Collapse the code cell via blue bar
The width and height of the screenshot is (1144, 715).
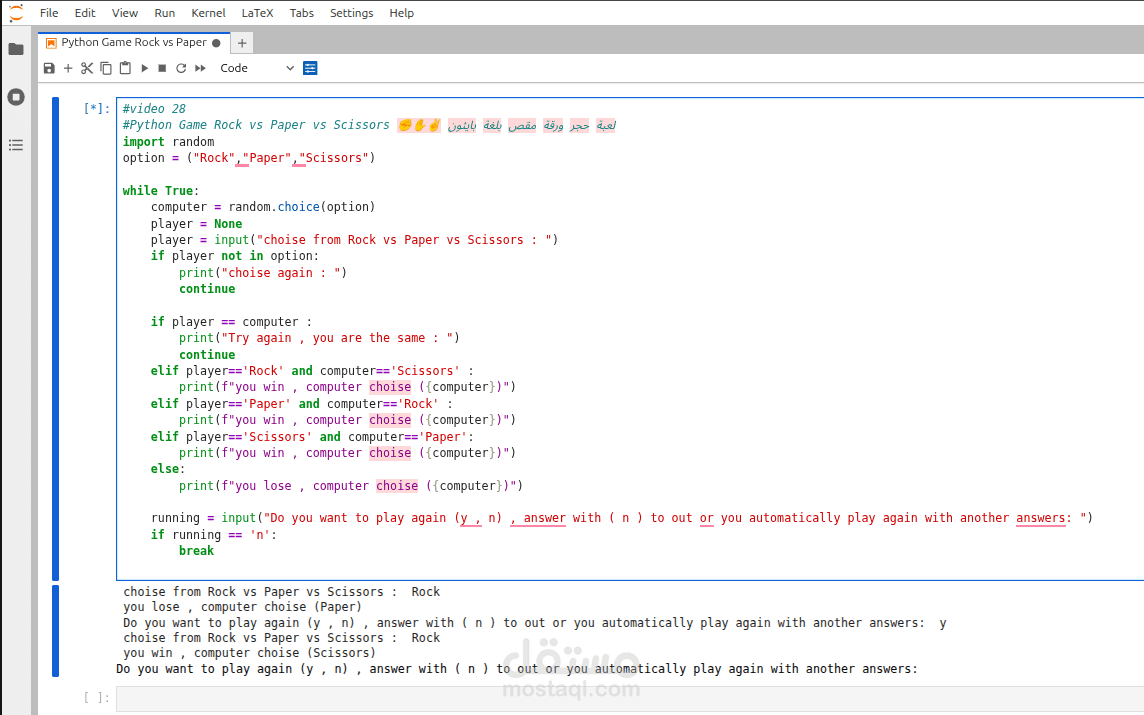tap(55, 339)
